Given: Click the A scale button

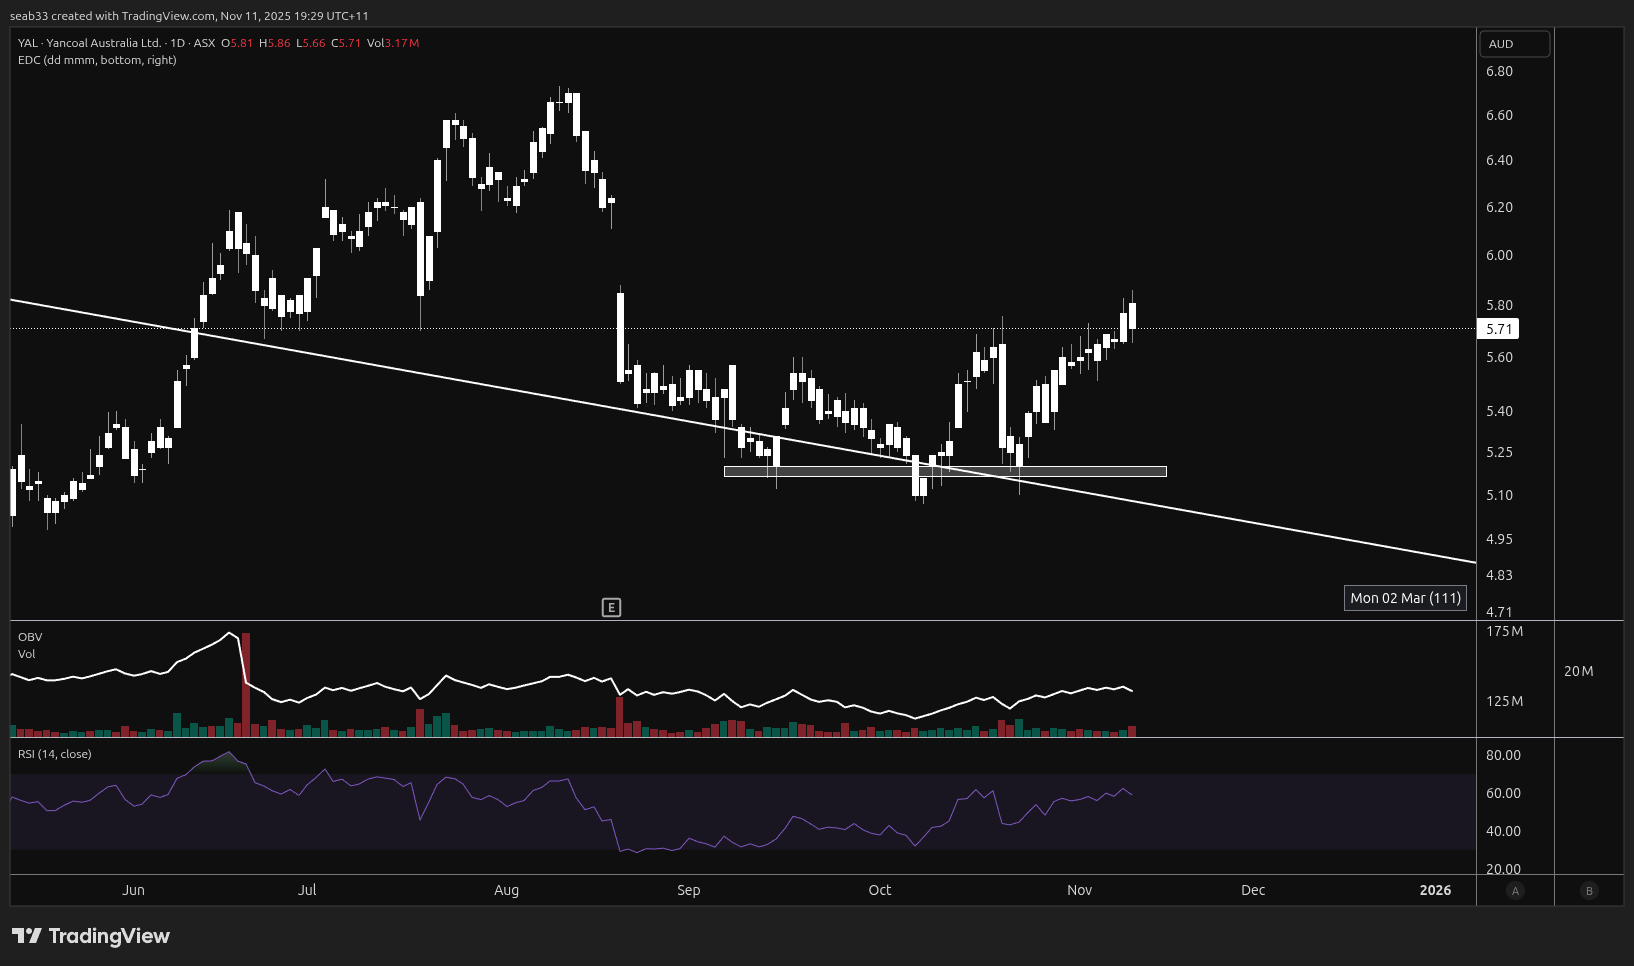Looking at the screenshot, I should tap(1515, 891).
